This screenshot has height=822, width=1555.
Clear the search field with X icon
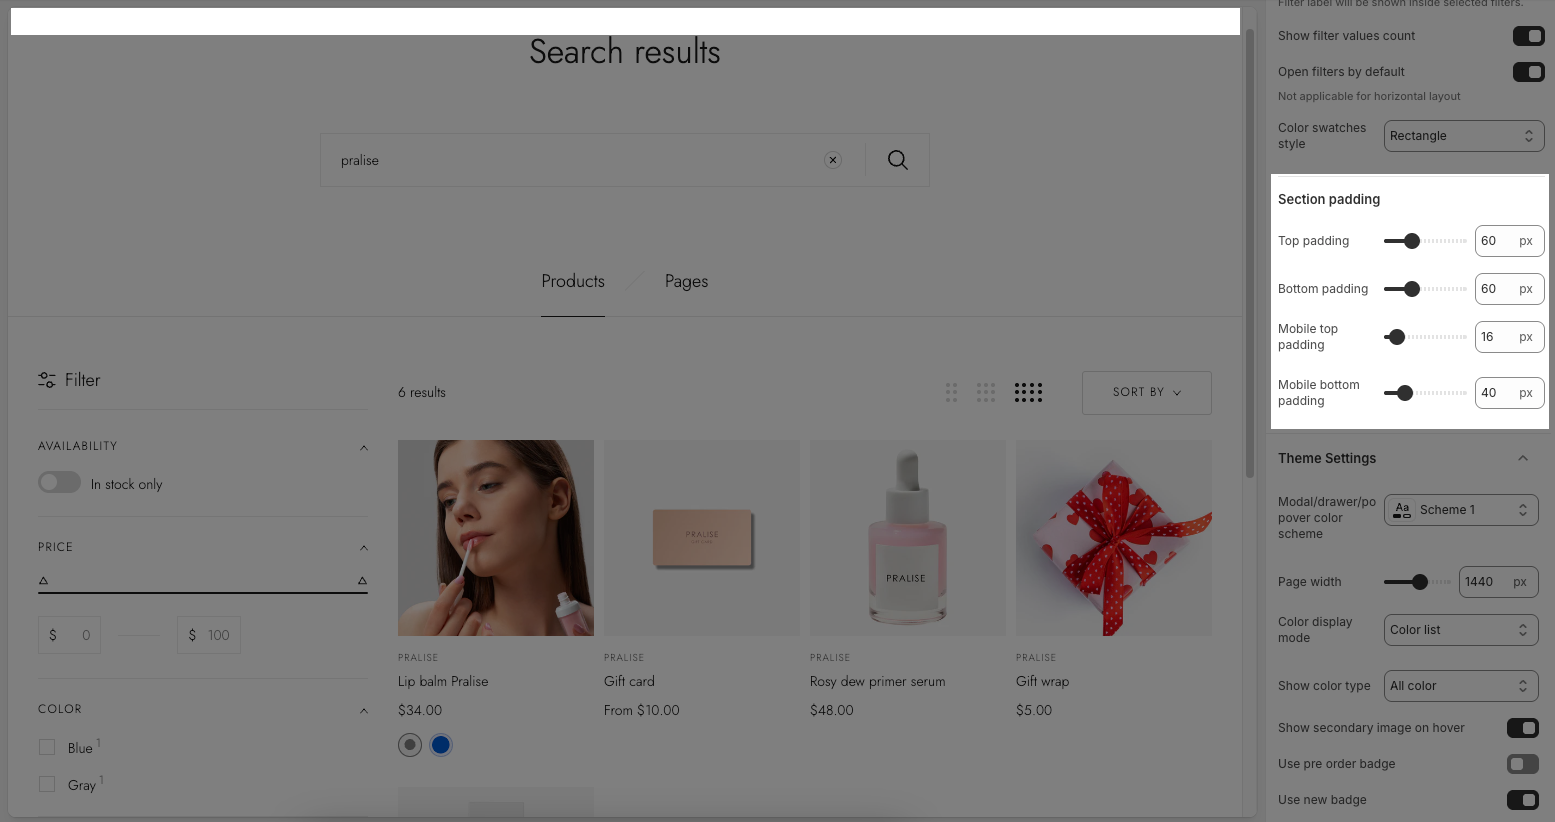point(832,160)
